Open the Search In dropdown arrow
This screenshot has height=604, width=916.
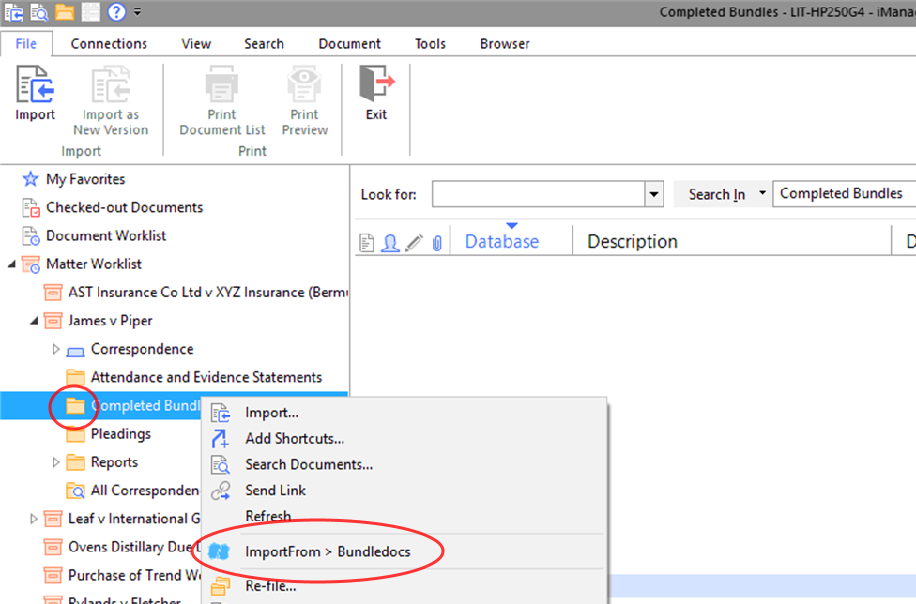coord(762,193)
